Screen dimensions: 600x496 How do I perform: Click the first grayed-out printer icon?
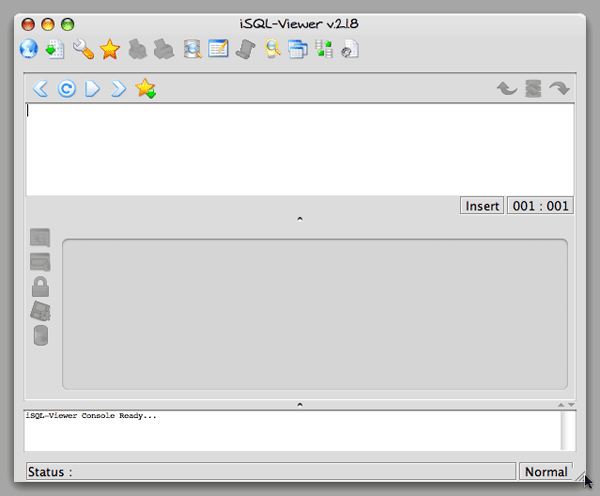(x=137, y=49)
